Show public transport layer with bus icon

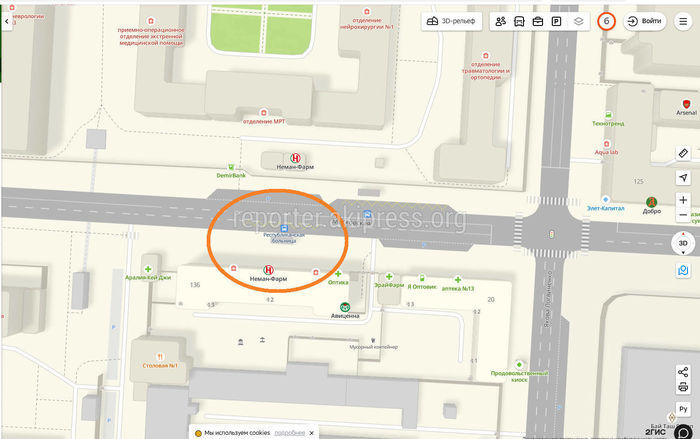coord(519,21)
